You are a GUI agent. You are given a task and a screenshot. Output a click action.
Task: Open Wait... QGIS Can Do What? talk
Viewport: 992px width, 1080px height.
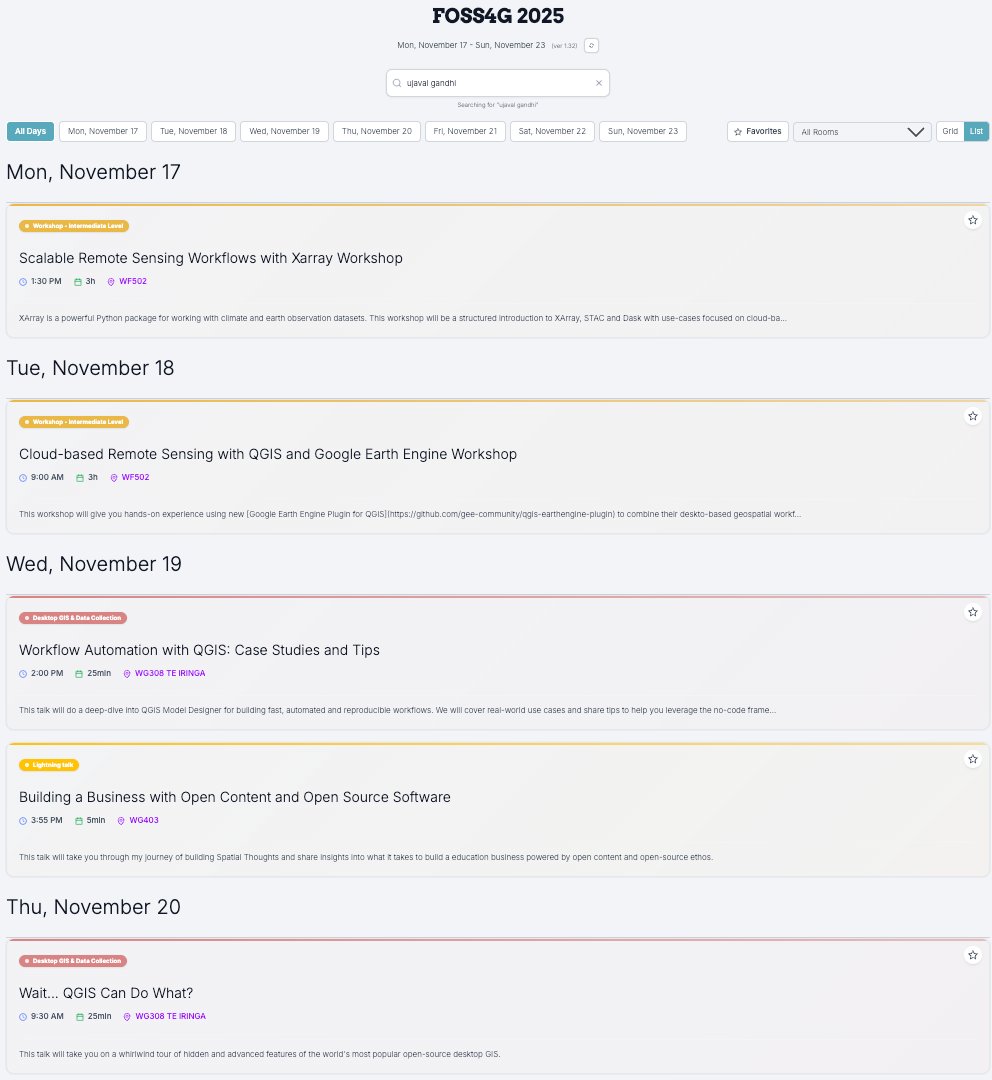tap(106, 993)
